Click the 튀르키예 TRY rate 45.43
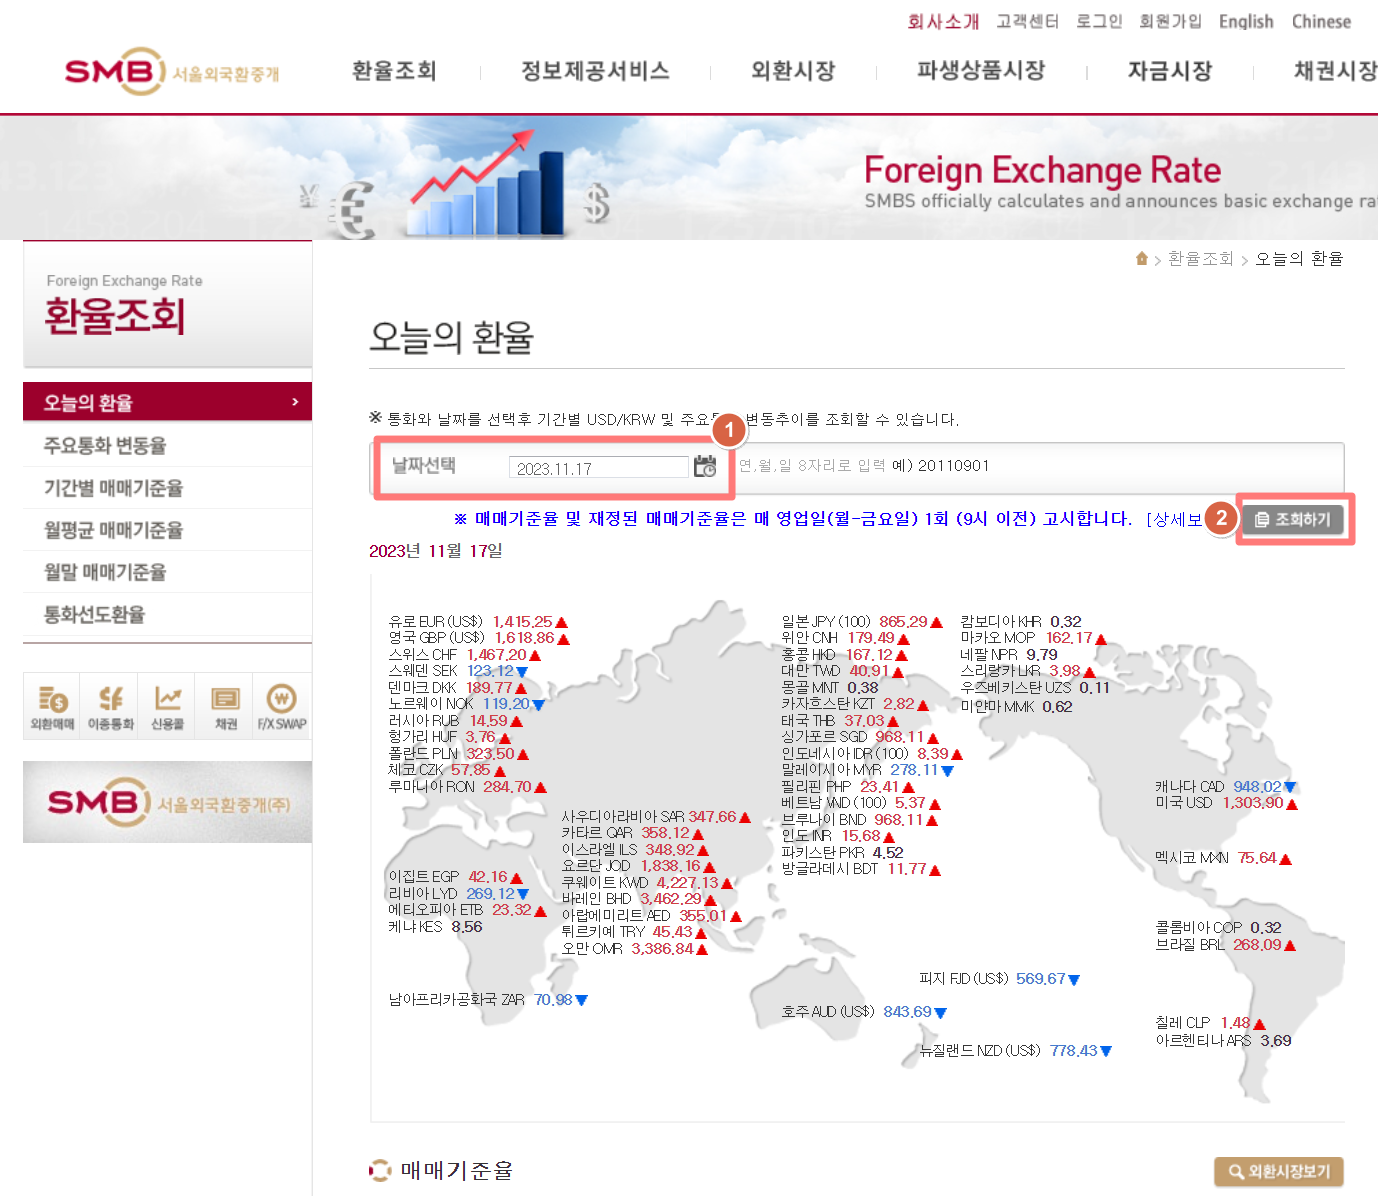This screenshot has height=1196, width=1378. 672,932
